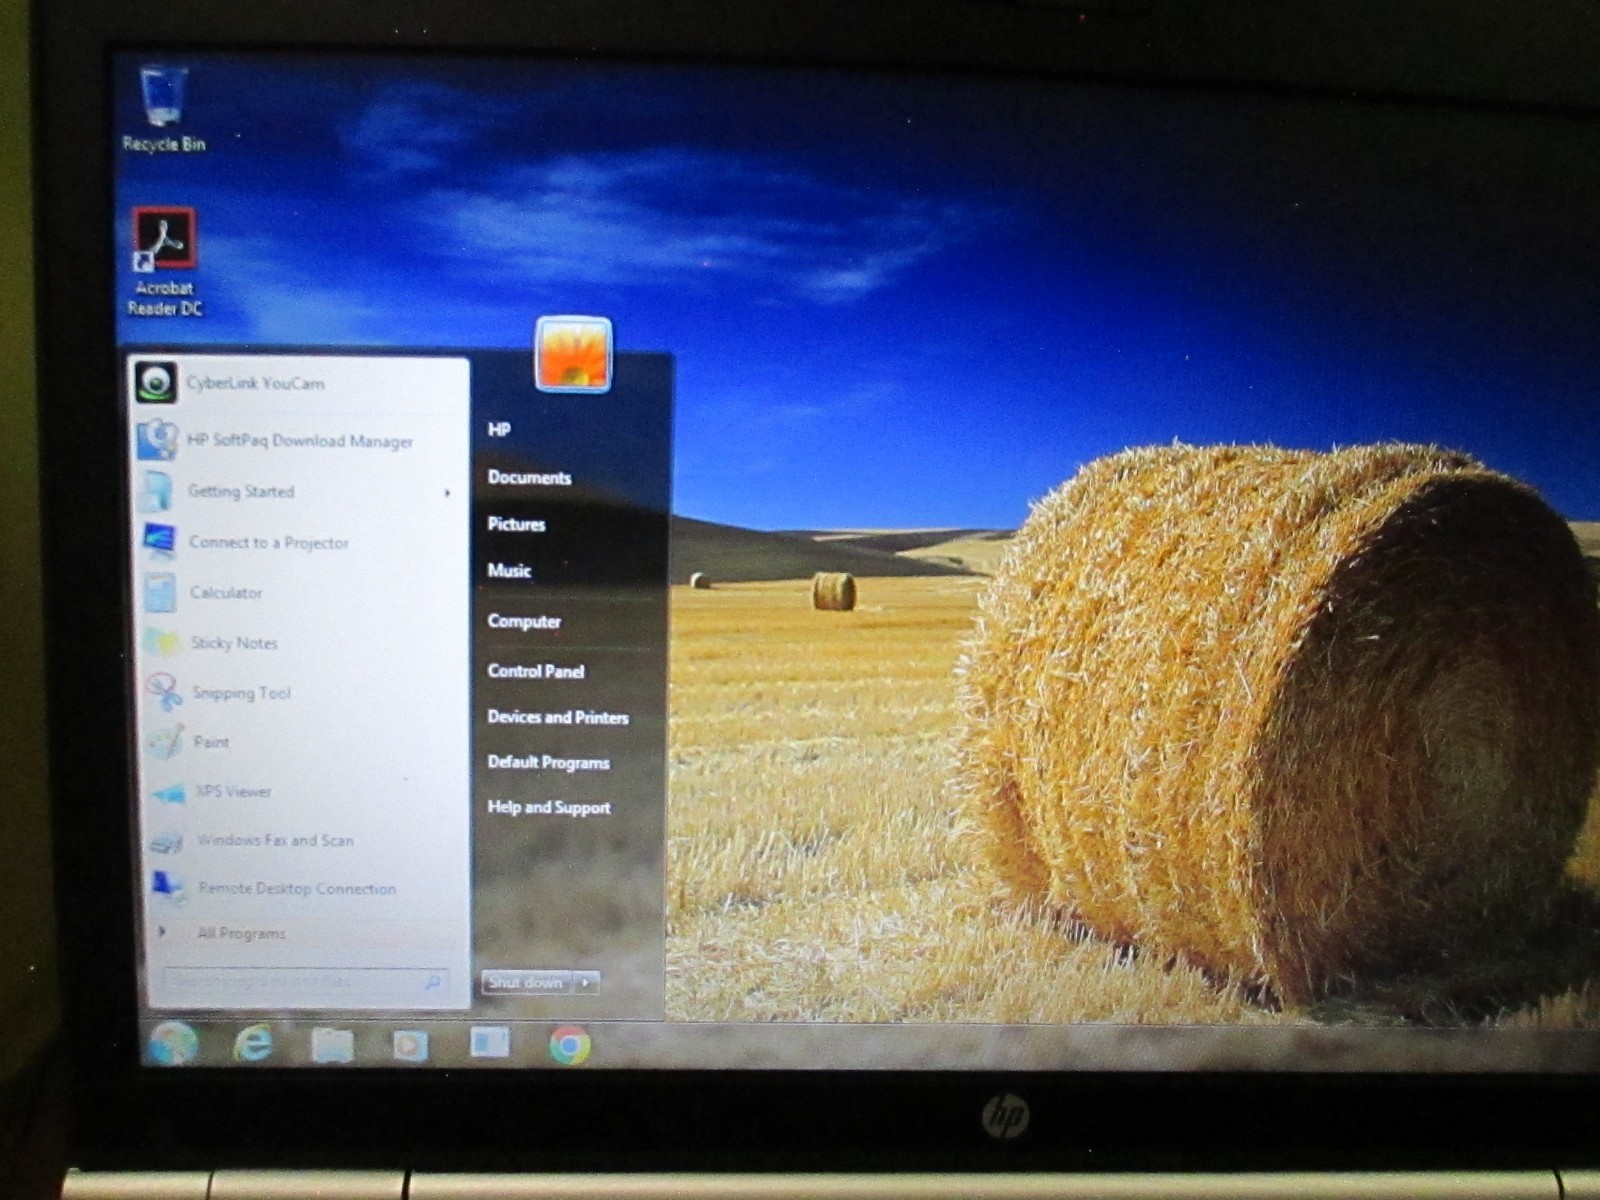
Task: Open the Shut down options arrow
Action: [x=587, y=983]
